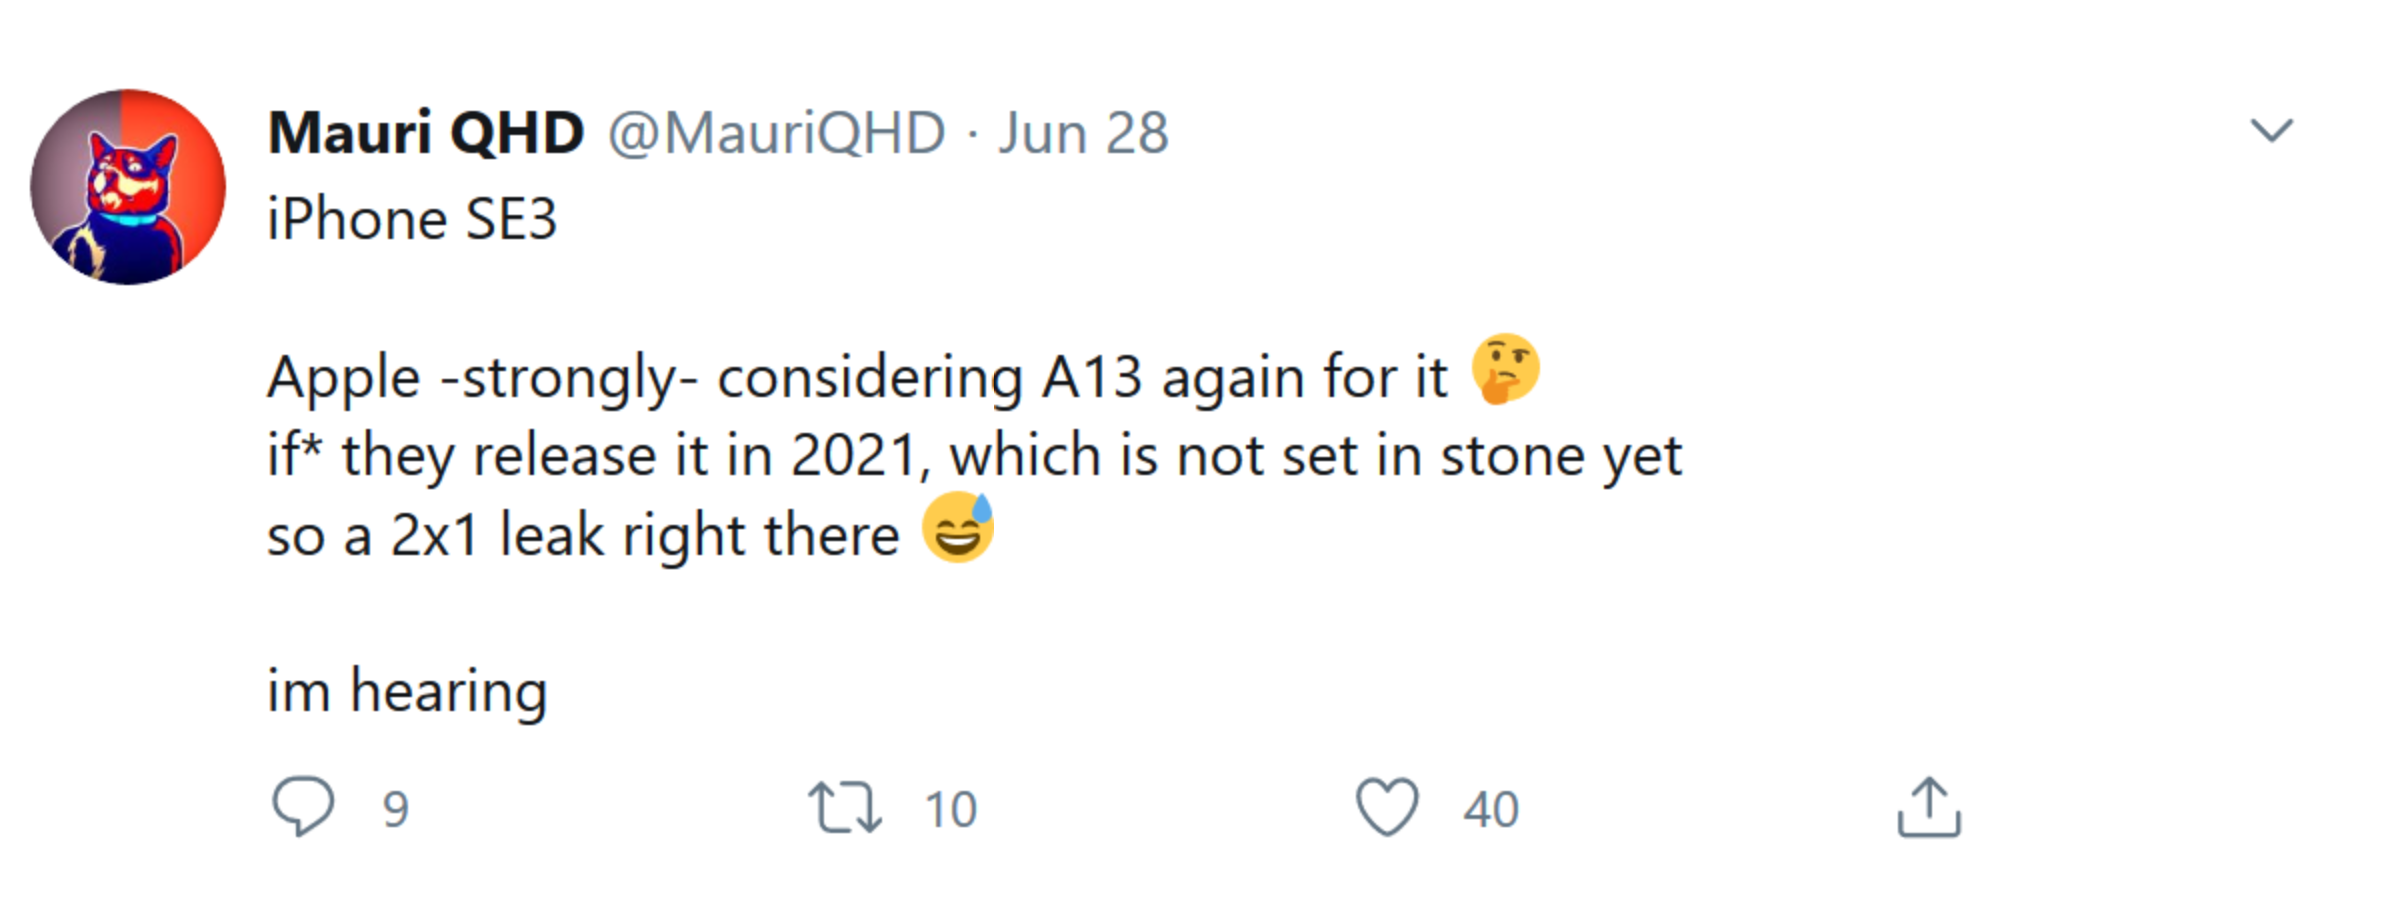Image resolution: width=2386 pixels, height=908 pixels.
Task: Click the reply count 9
Action: point(396,809)
